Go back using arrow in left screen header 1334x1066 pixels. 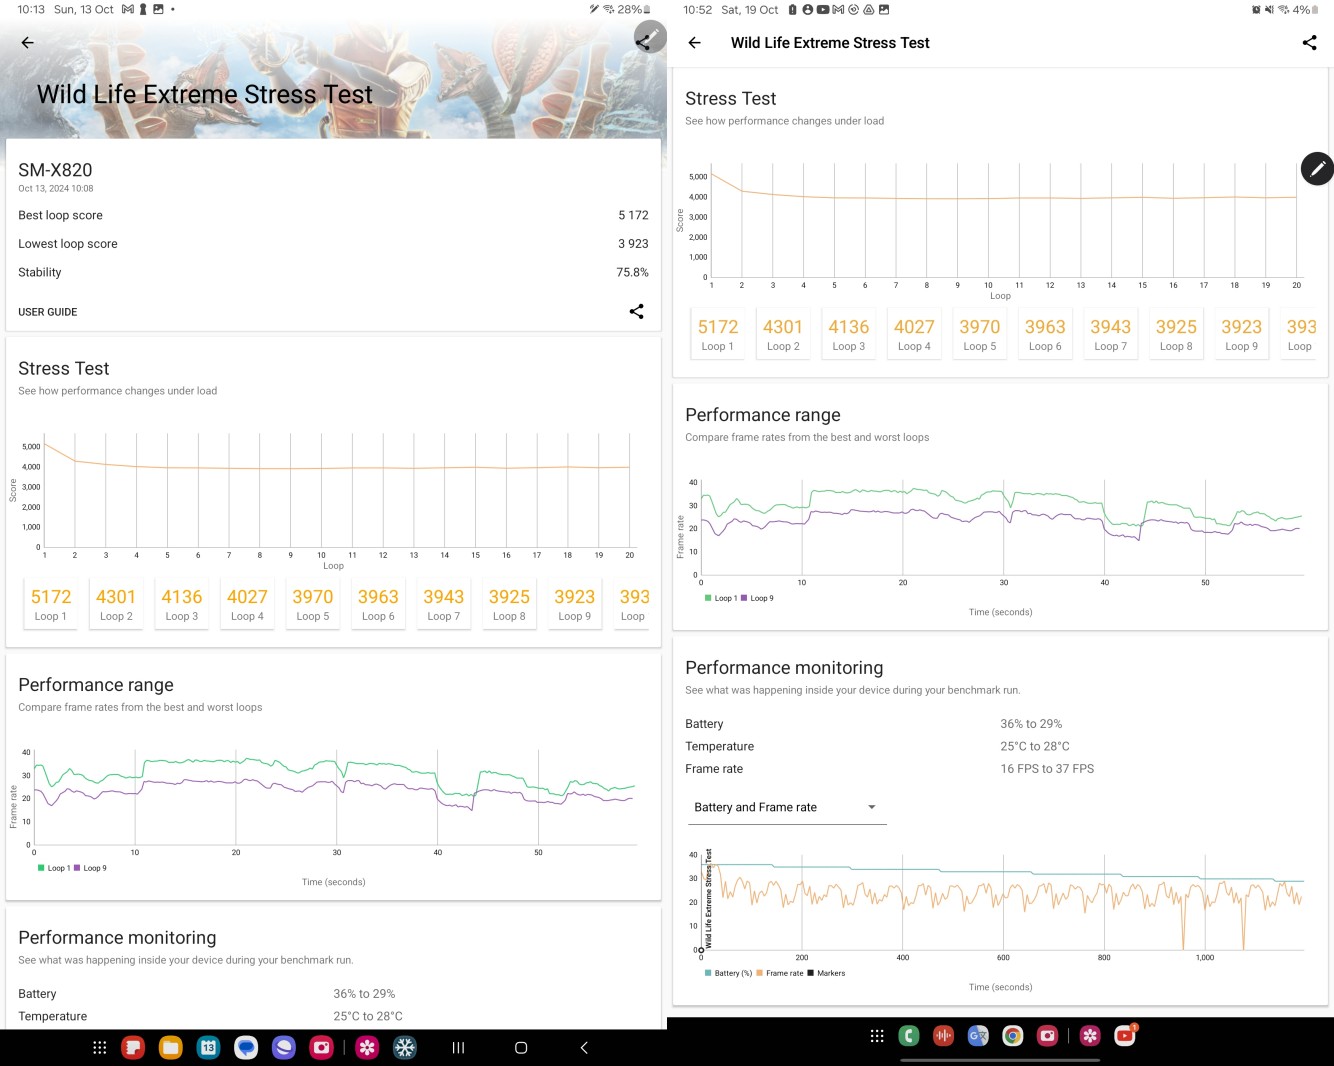(x=28, y=43)
